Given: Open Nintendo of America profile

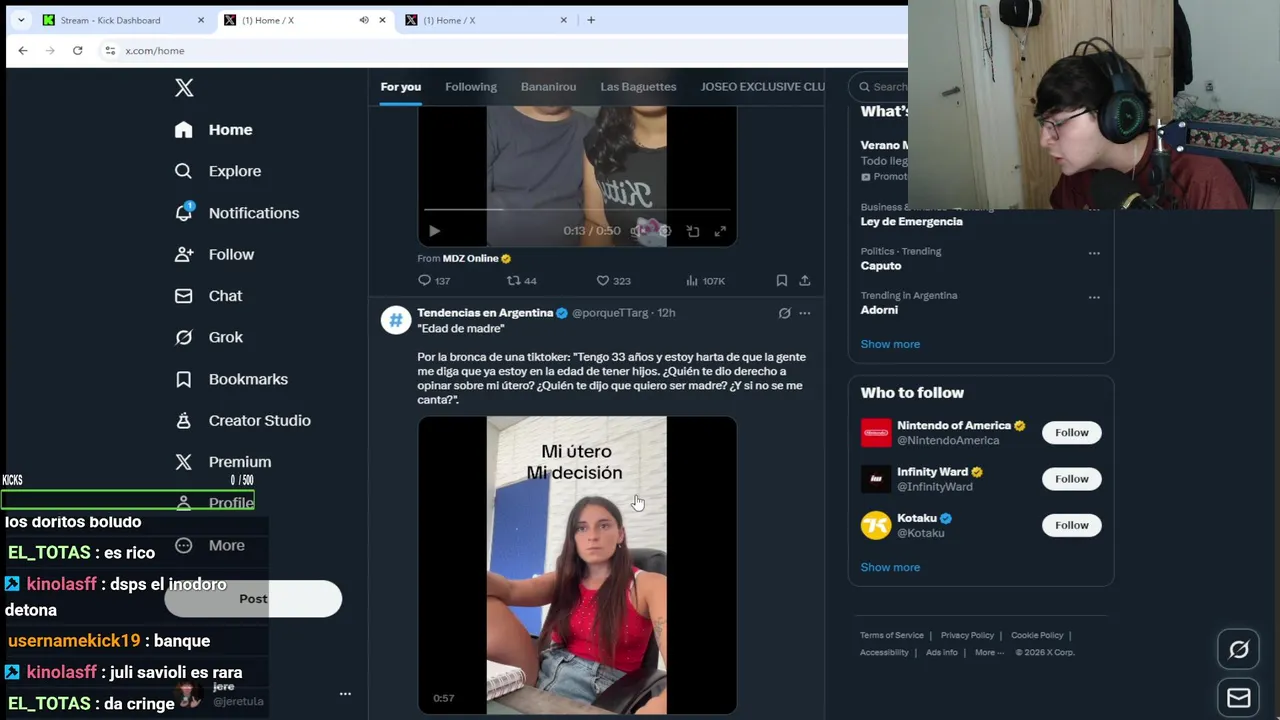Looking at the screenshot, I should tap(954, 426).
